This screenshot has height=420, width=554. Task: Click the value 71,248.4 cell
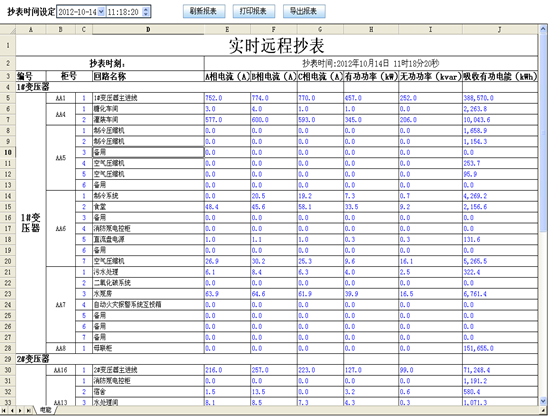coord(500,370)
